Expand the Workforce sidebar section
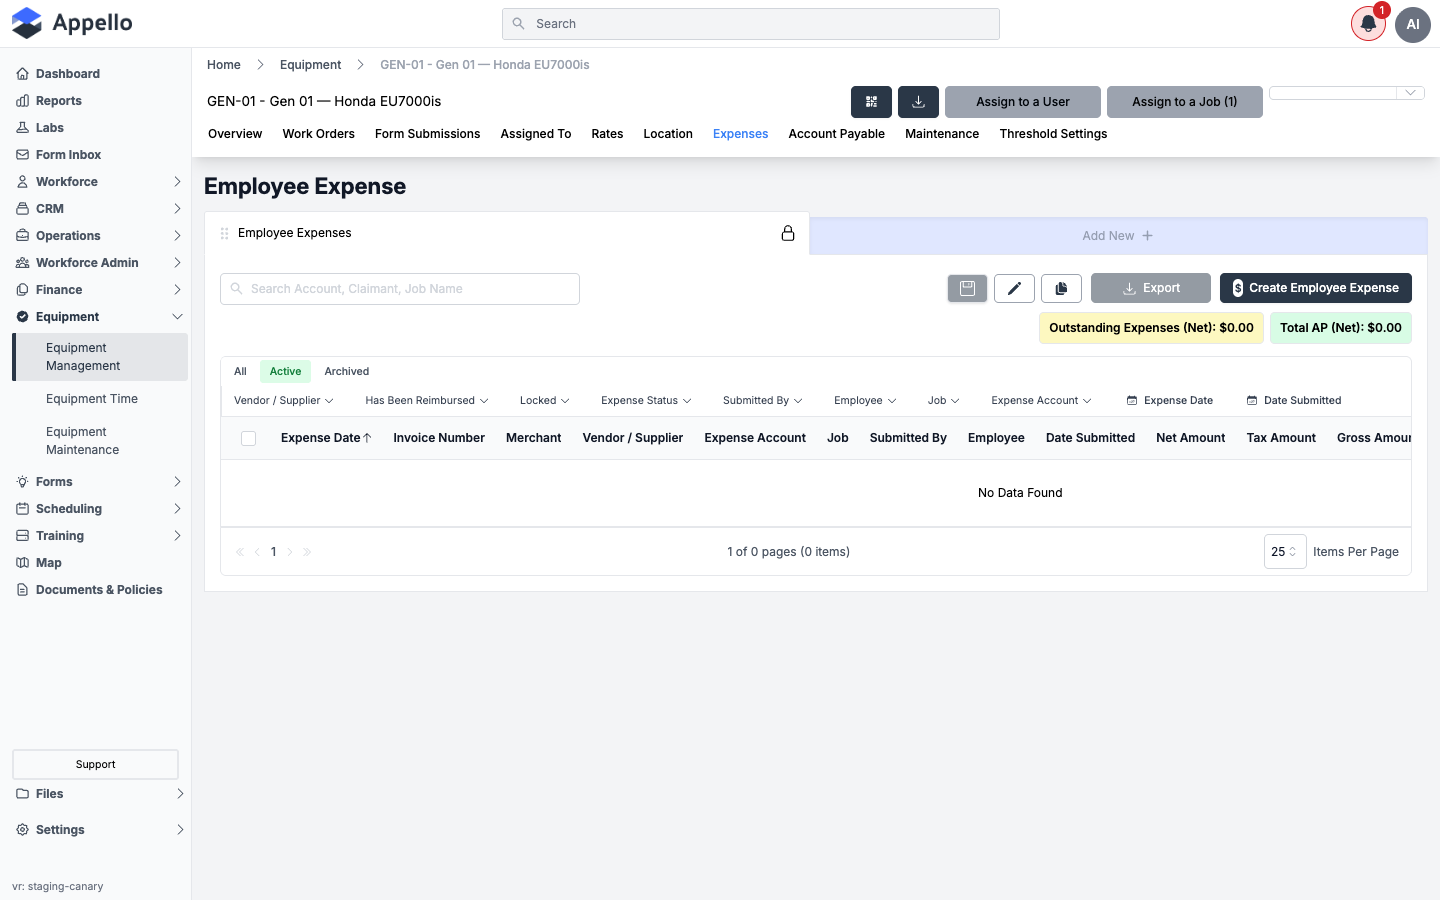 coord(177,182)
